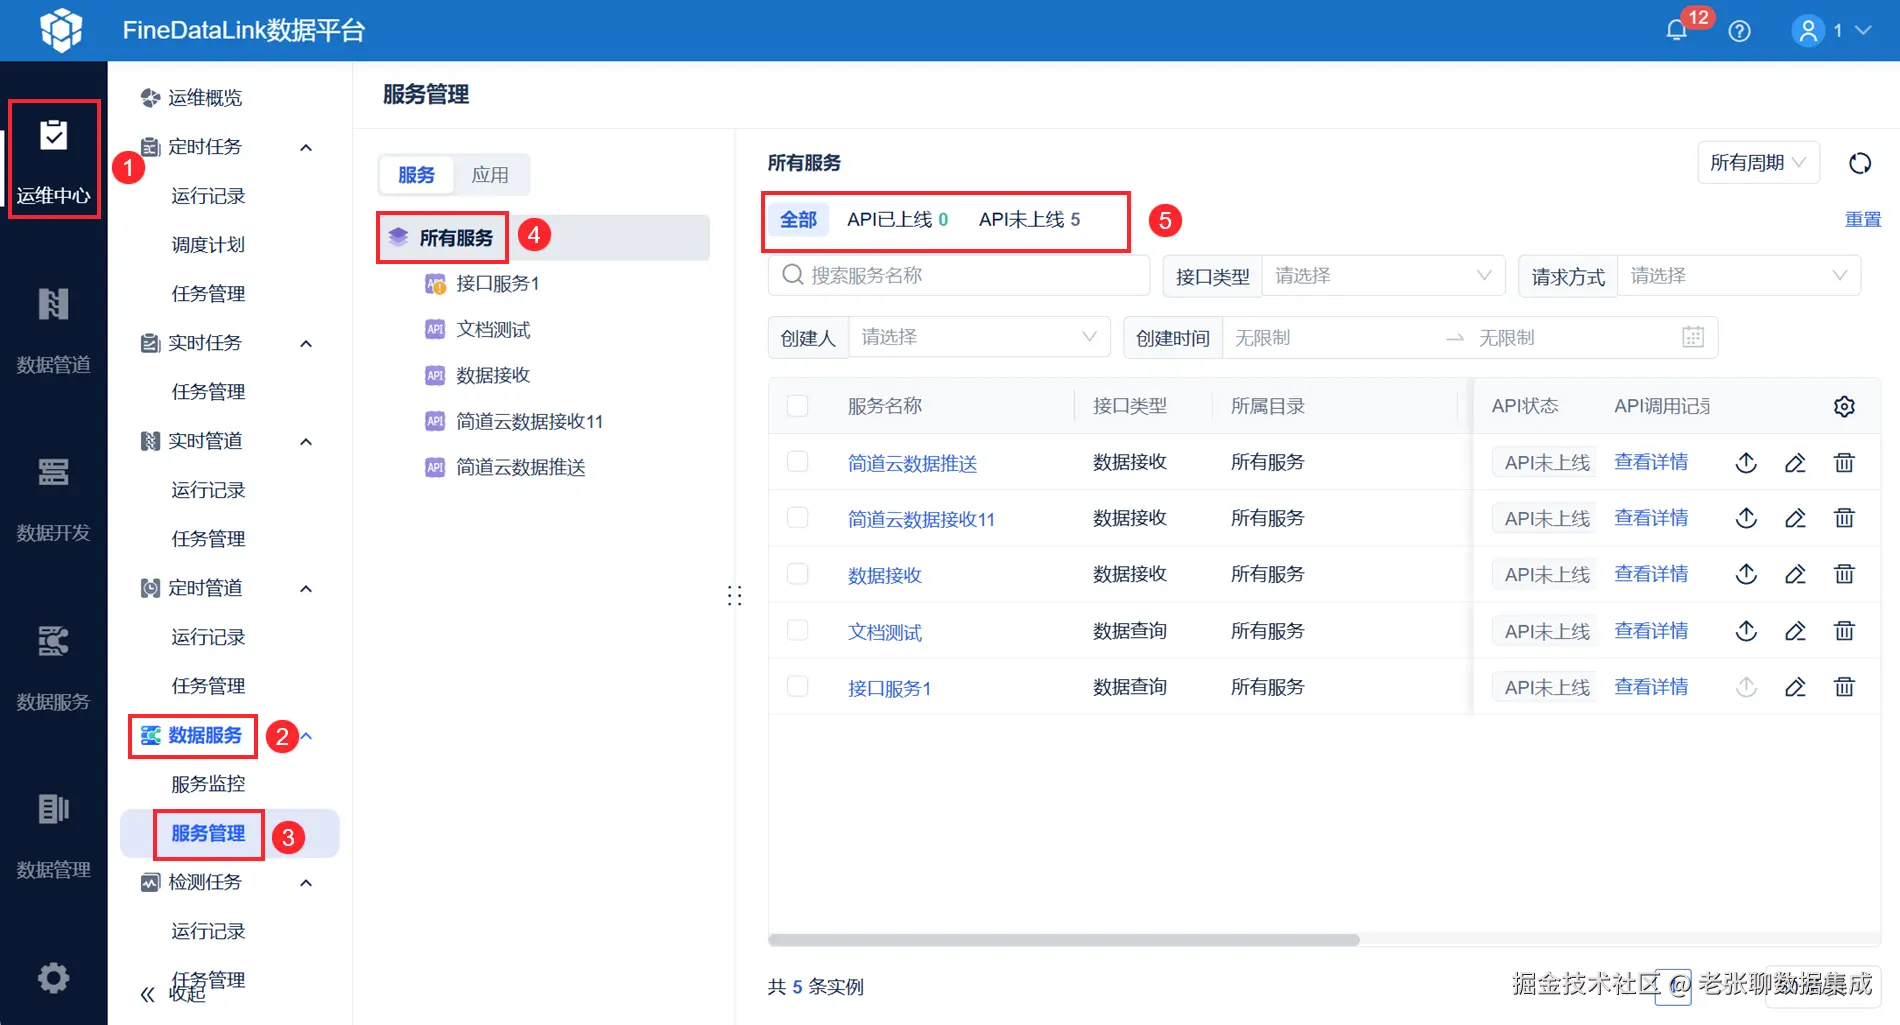
Task: Edit the 文档测试 service
Action: coord(1795,631)
